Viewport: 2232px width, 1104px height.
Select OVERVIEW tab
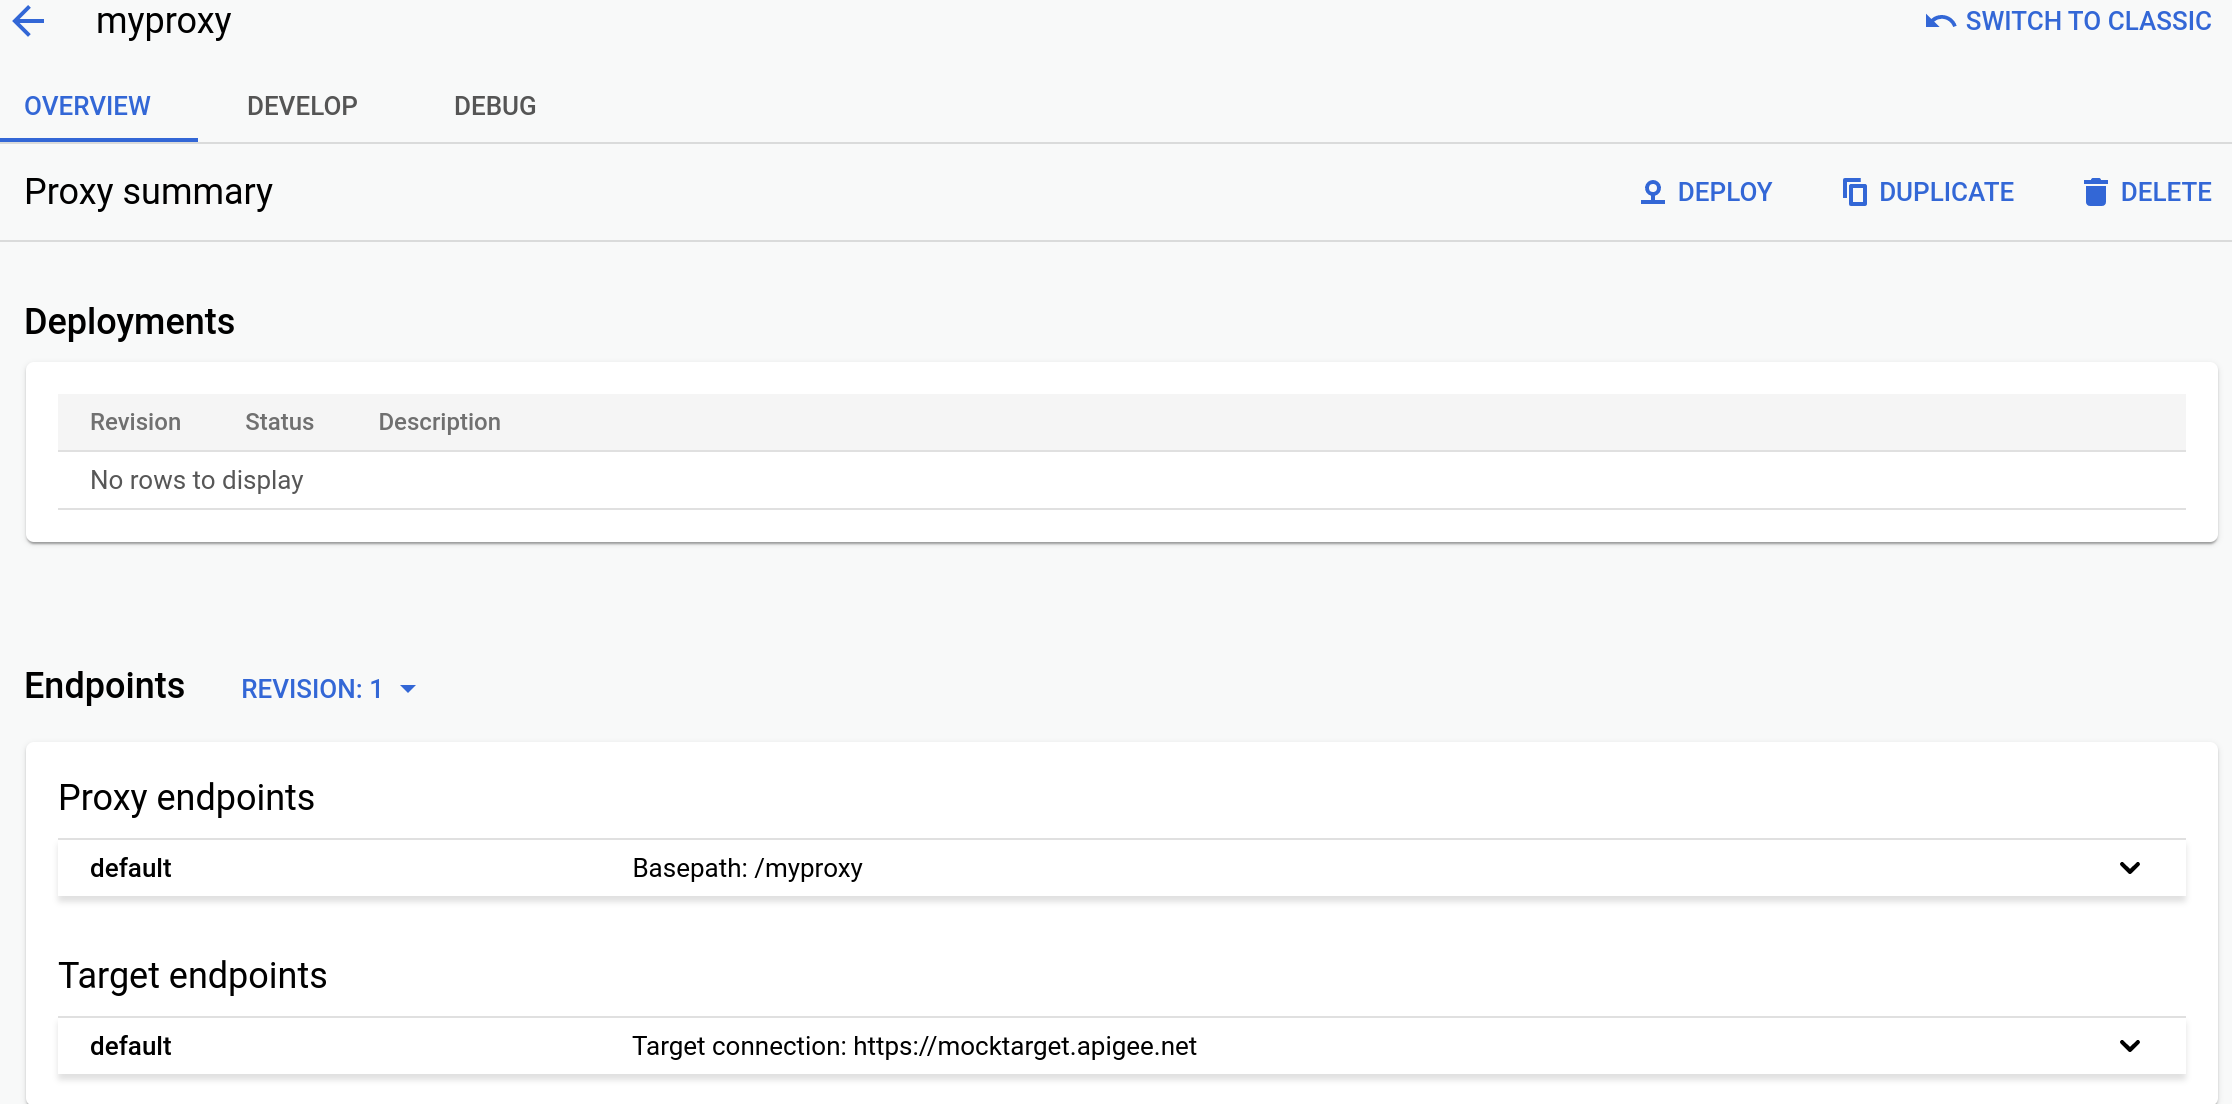coord(88,105)
